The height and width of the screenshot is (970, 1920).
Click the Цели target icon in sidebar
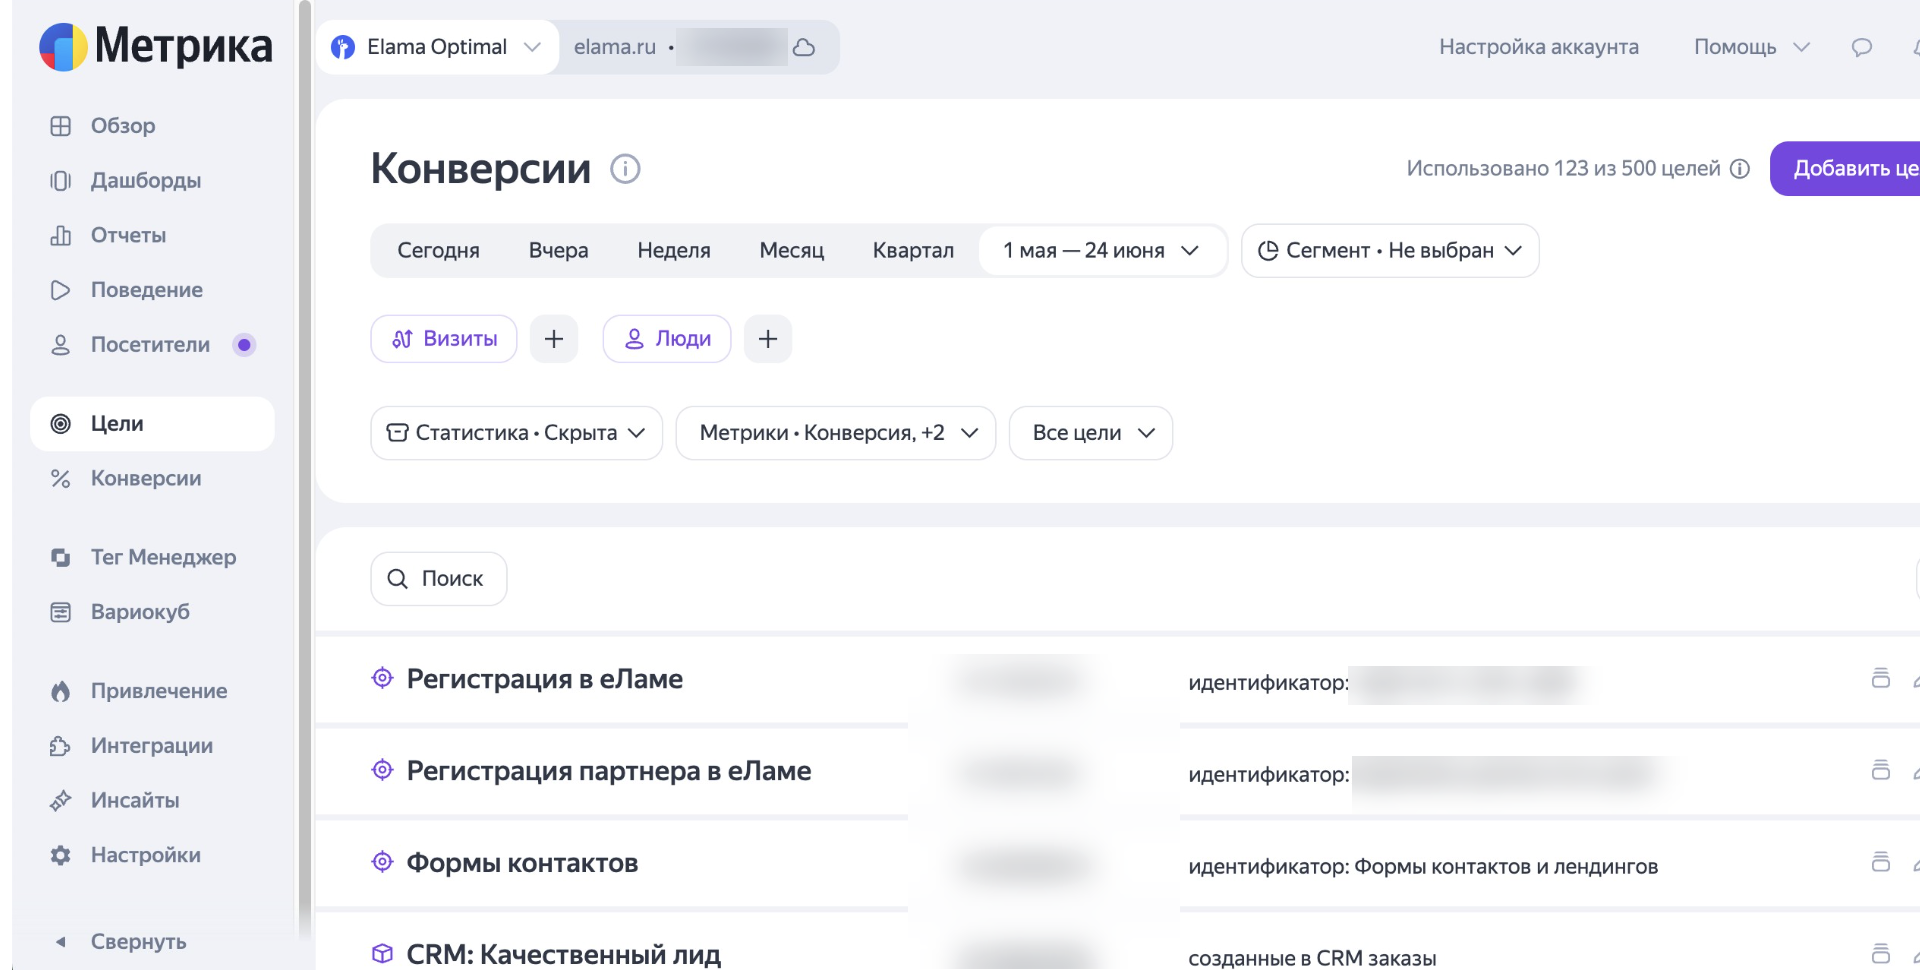click(61, 424)
